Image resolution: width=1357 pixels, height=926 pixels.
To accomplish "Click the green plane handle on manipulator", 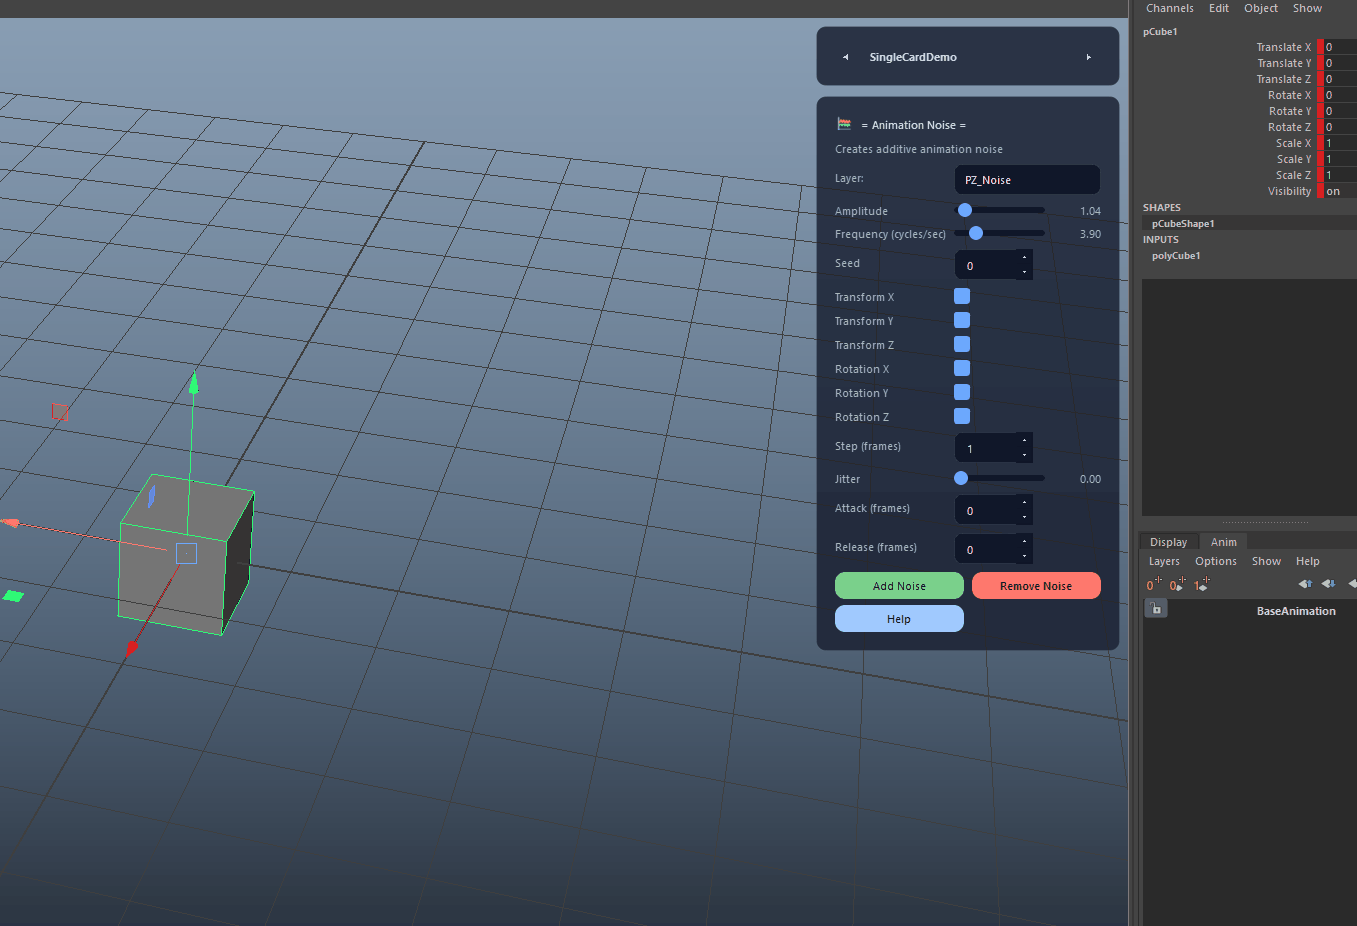I will pyautogui.click(x=12, y=596).
